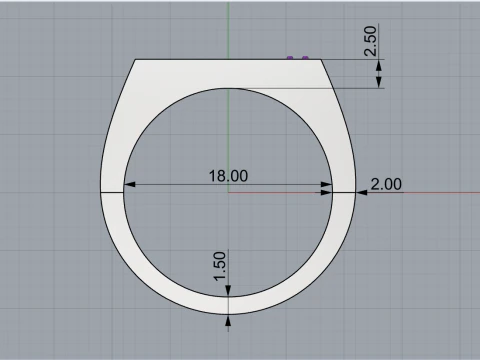Select the 1.50 bottom thickness dimension
Image resolution: width=480 pixels, height=360 pixels.
point(220,266)
